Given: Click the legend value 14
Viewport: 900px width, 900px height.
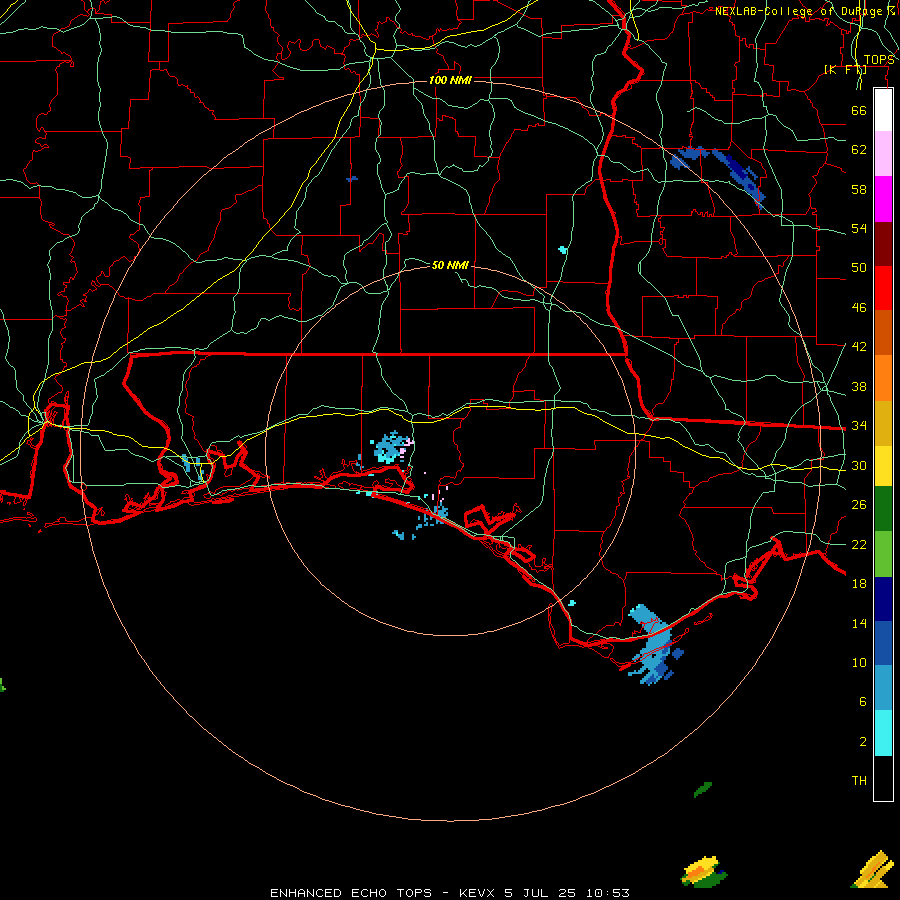Looking at the screenshot, I should coord(859,623).
